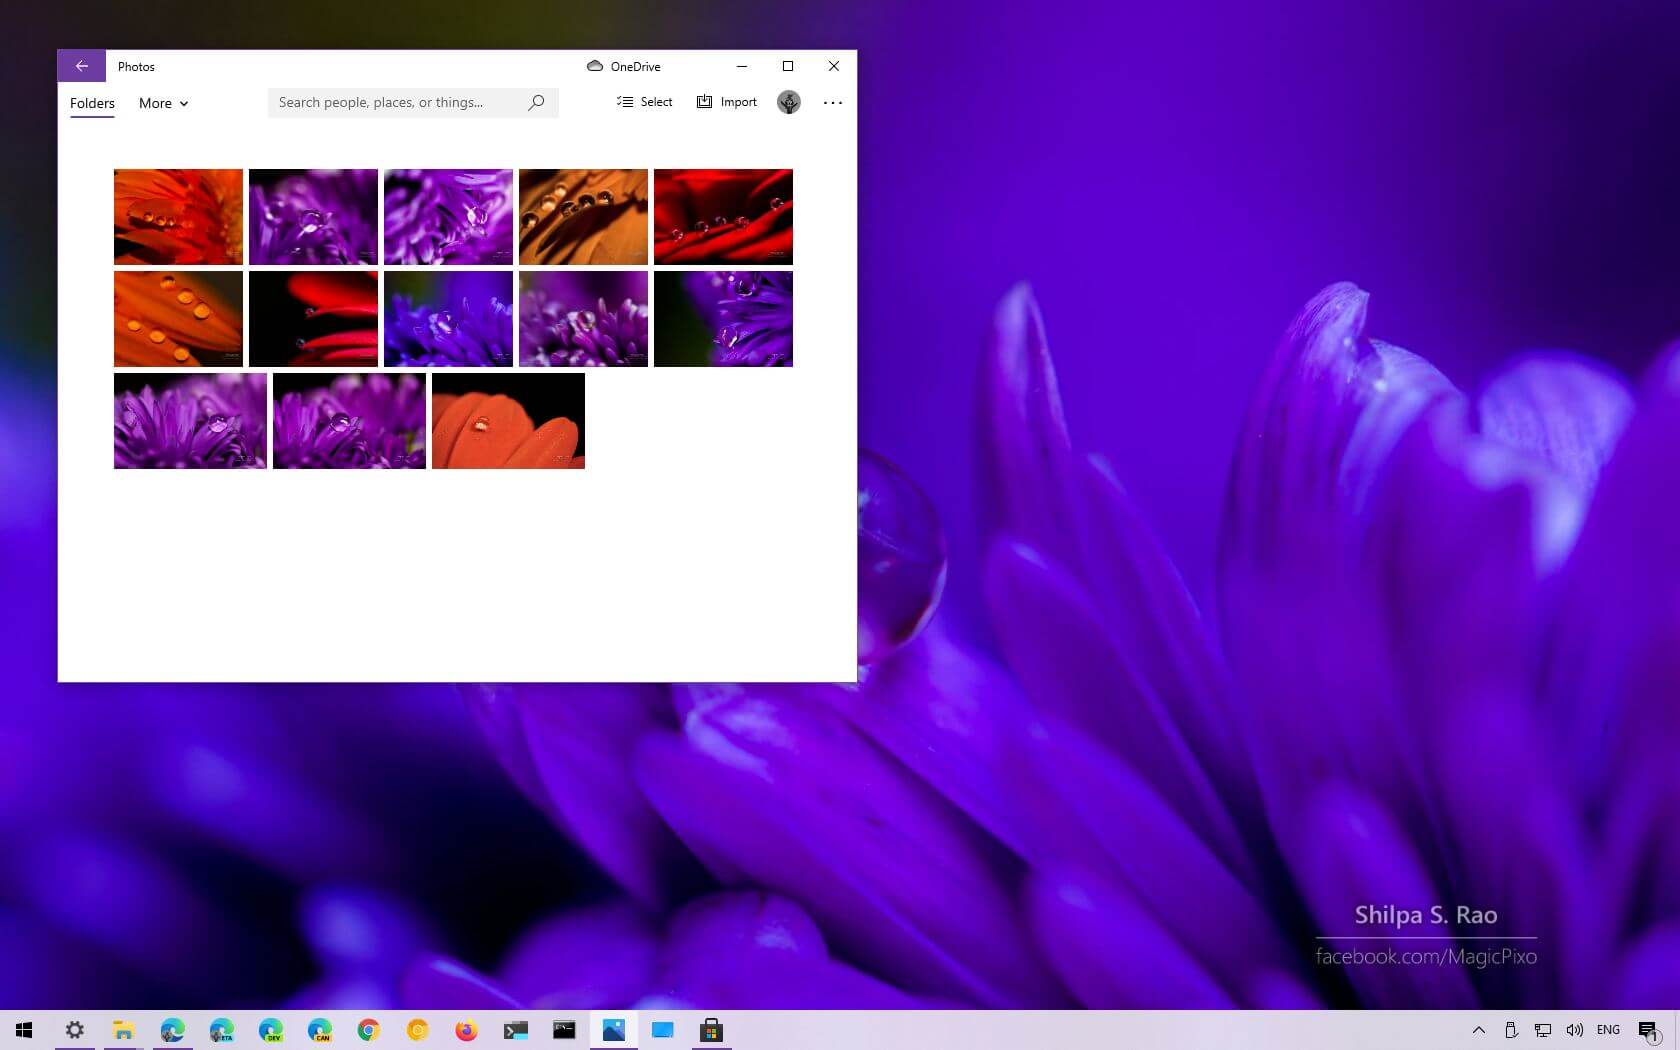
Task: Launch File Explorer from taskbar
Action: pyautogui.click(x=123, y=1030)
